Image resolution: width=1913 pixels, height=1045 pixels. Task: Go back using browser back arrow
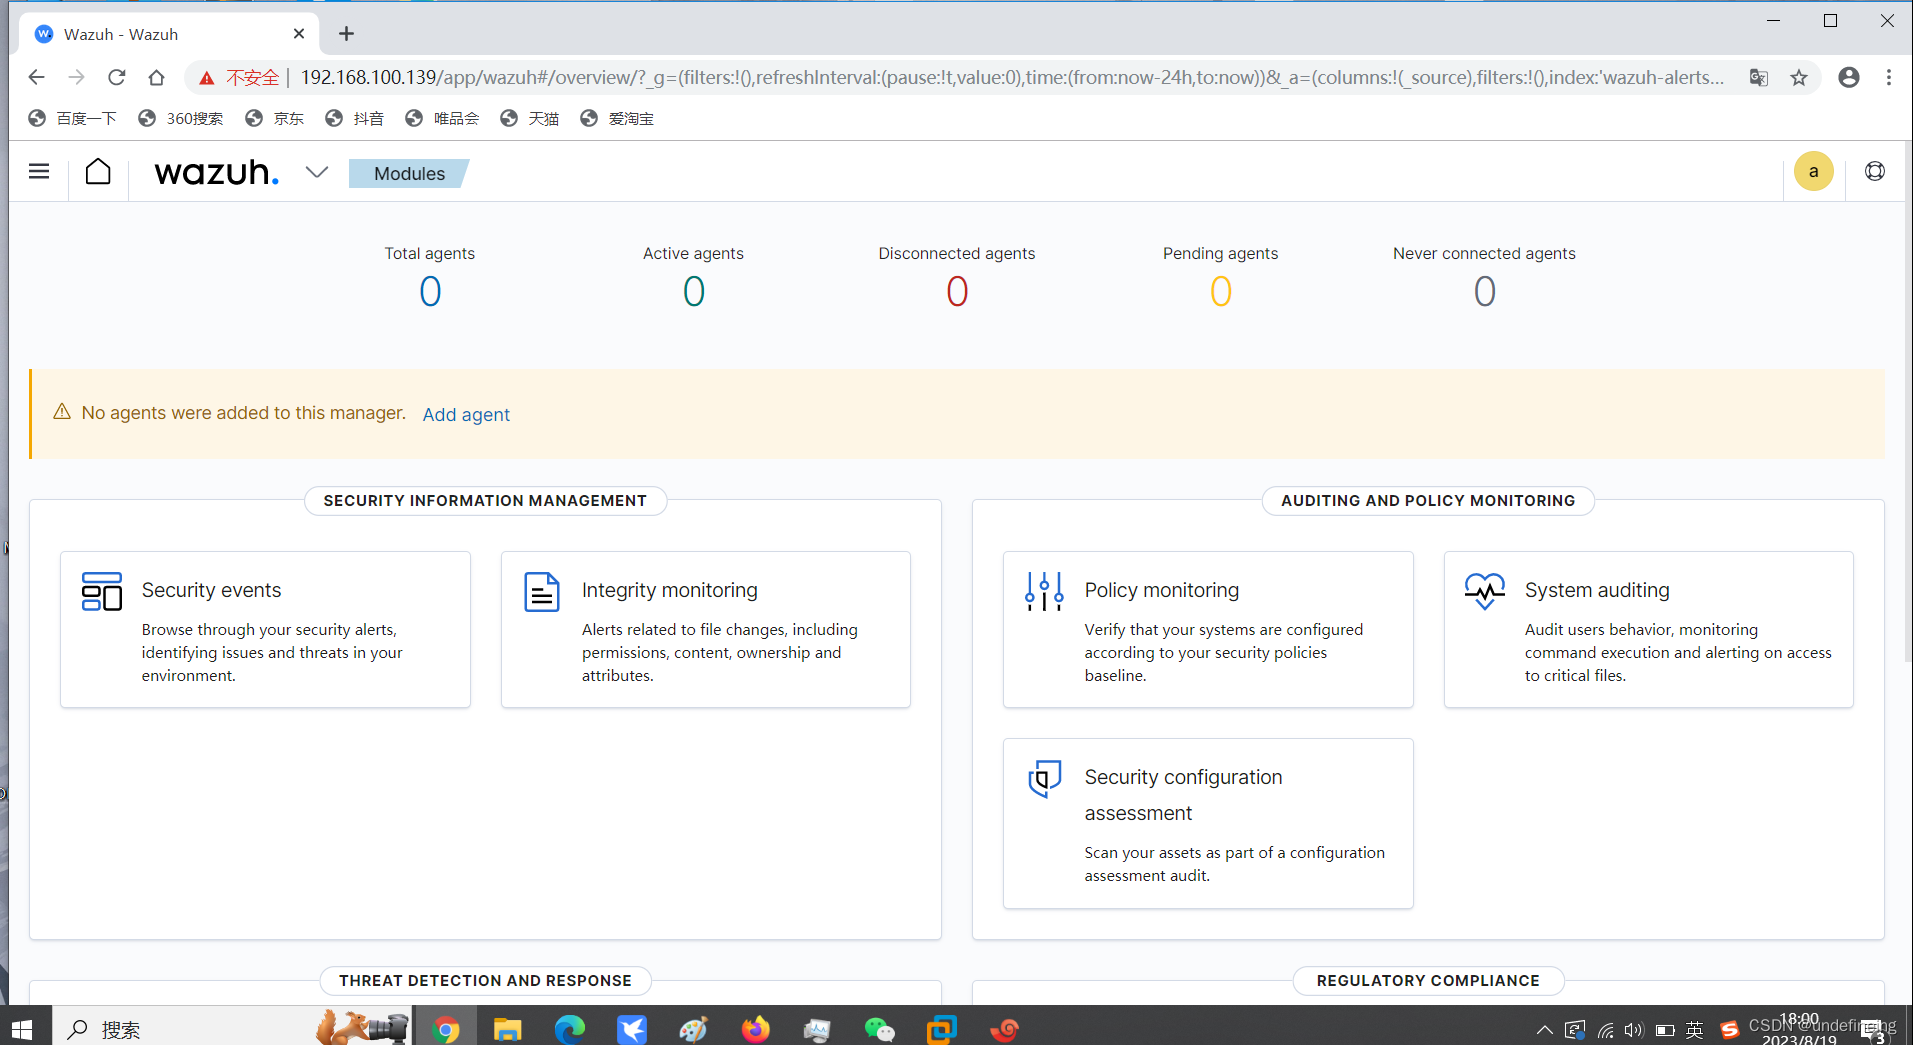point(36,77)
